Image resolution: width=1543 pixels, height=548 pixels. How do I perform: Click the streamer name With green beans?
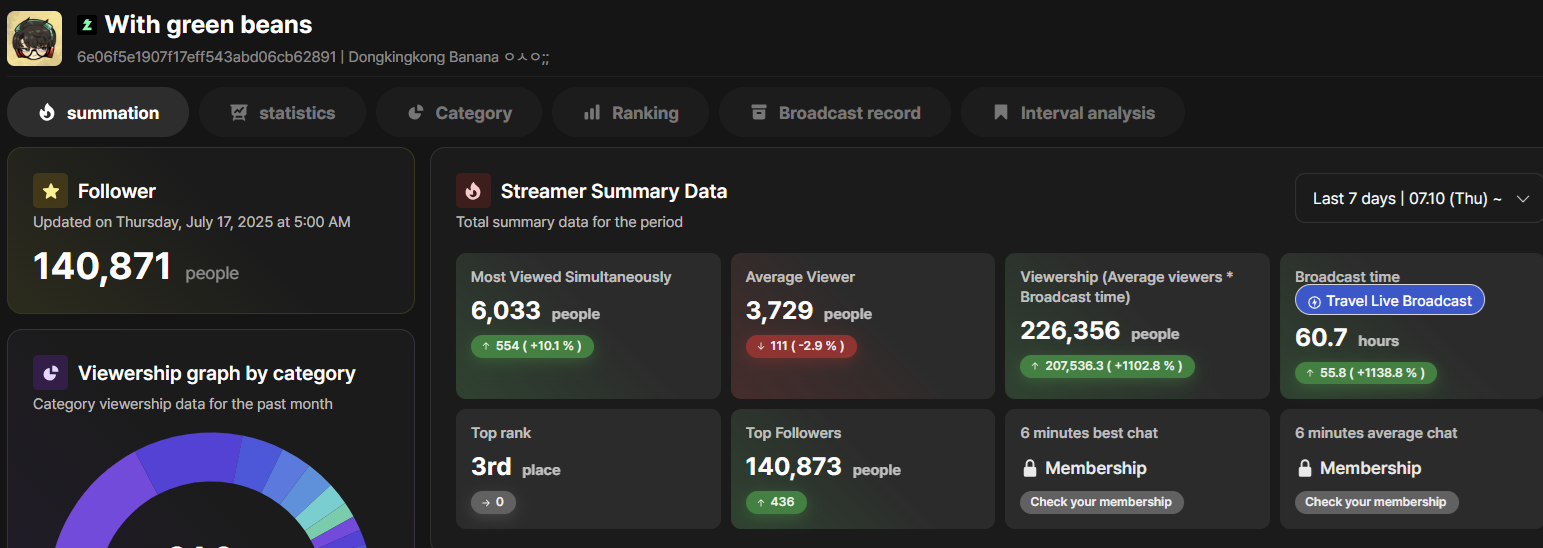[208, 25]
